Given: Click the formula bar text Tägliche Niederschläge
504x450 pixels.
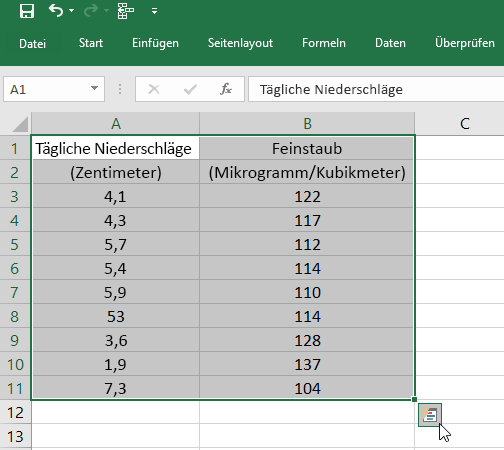Looking at the screenshot, I should (x=331, y=89).
